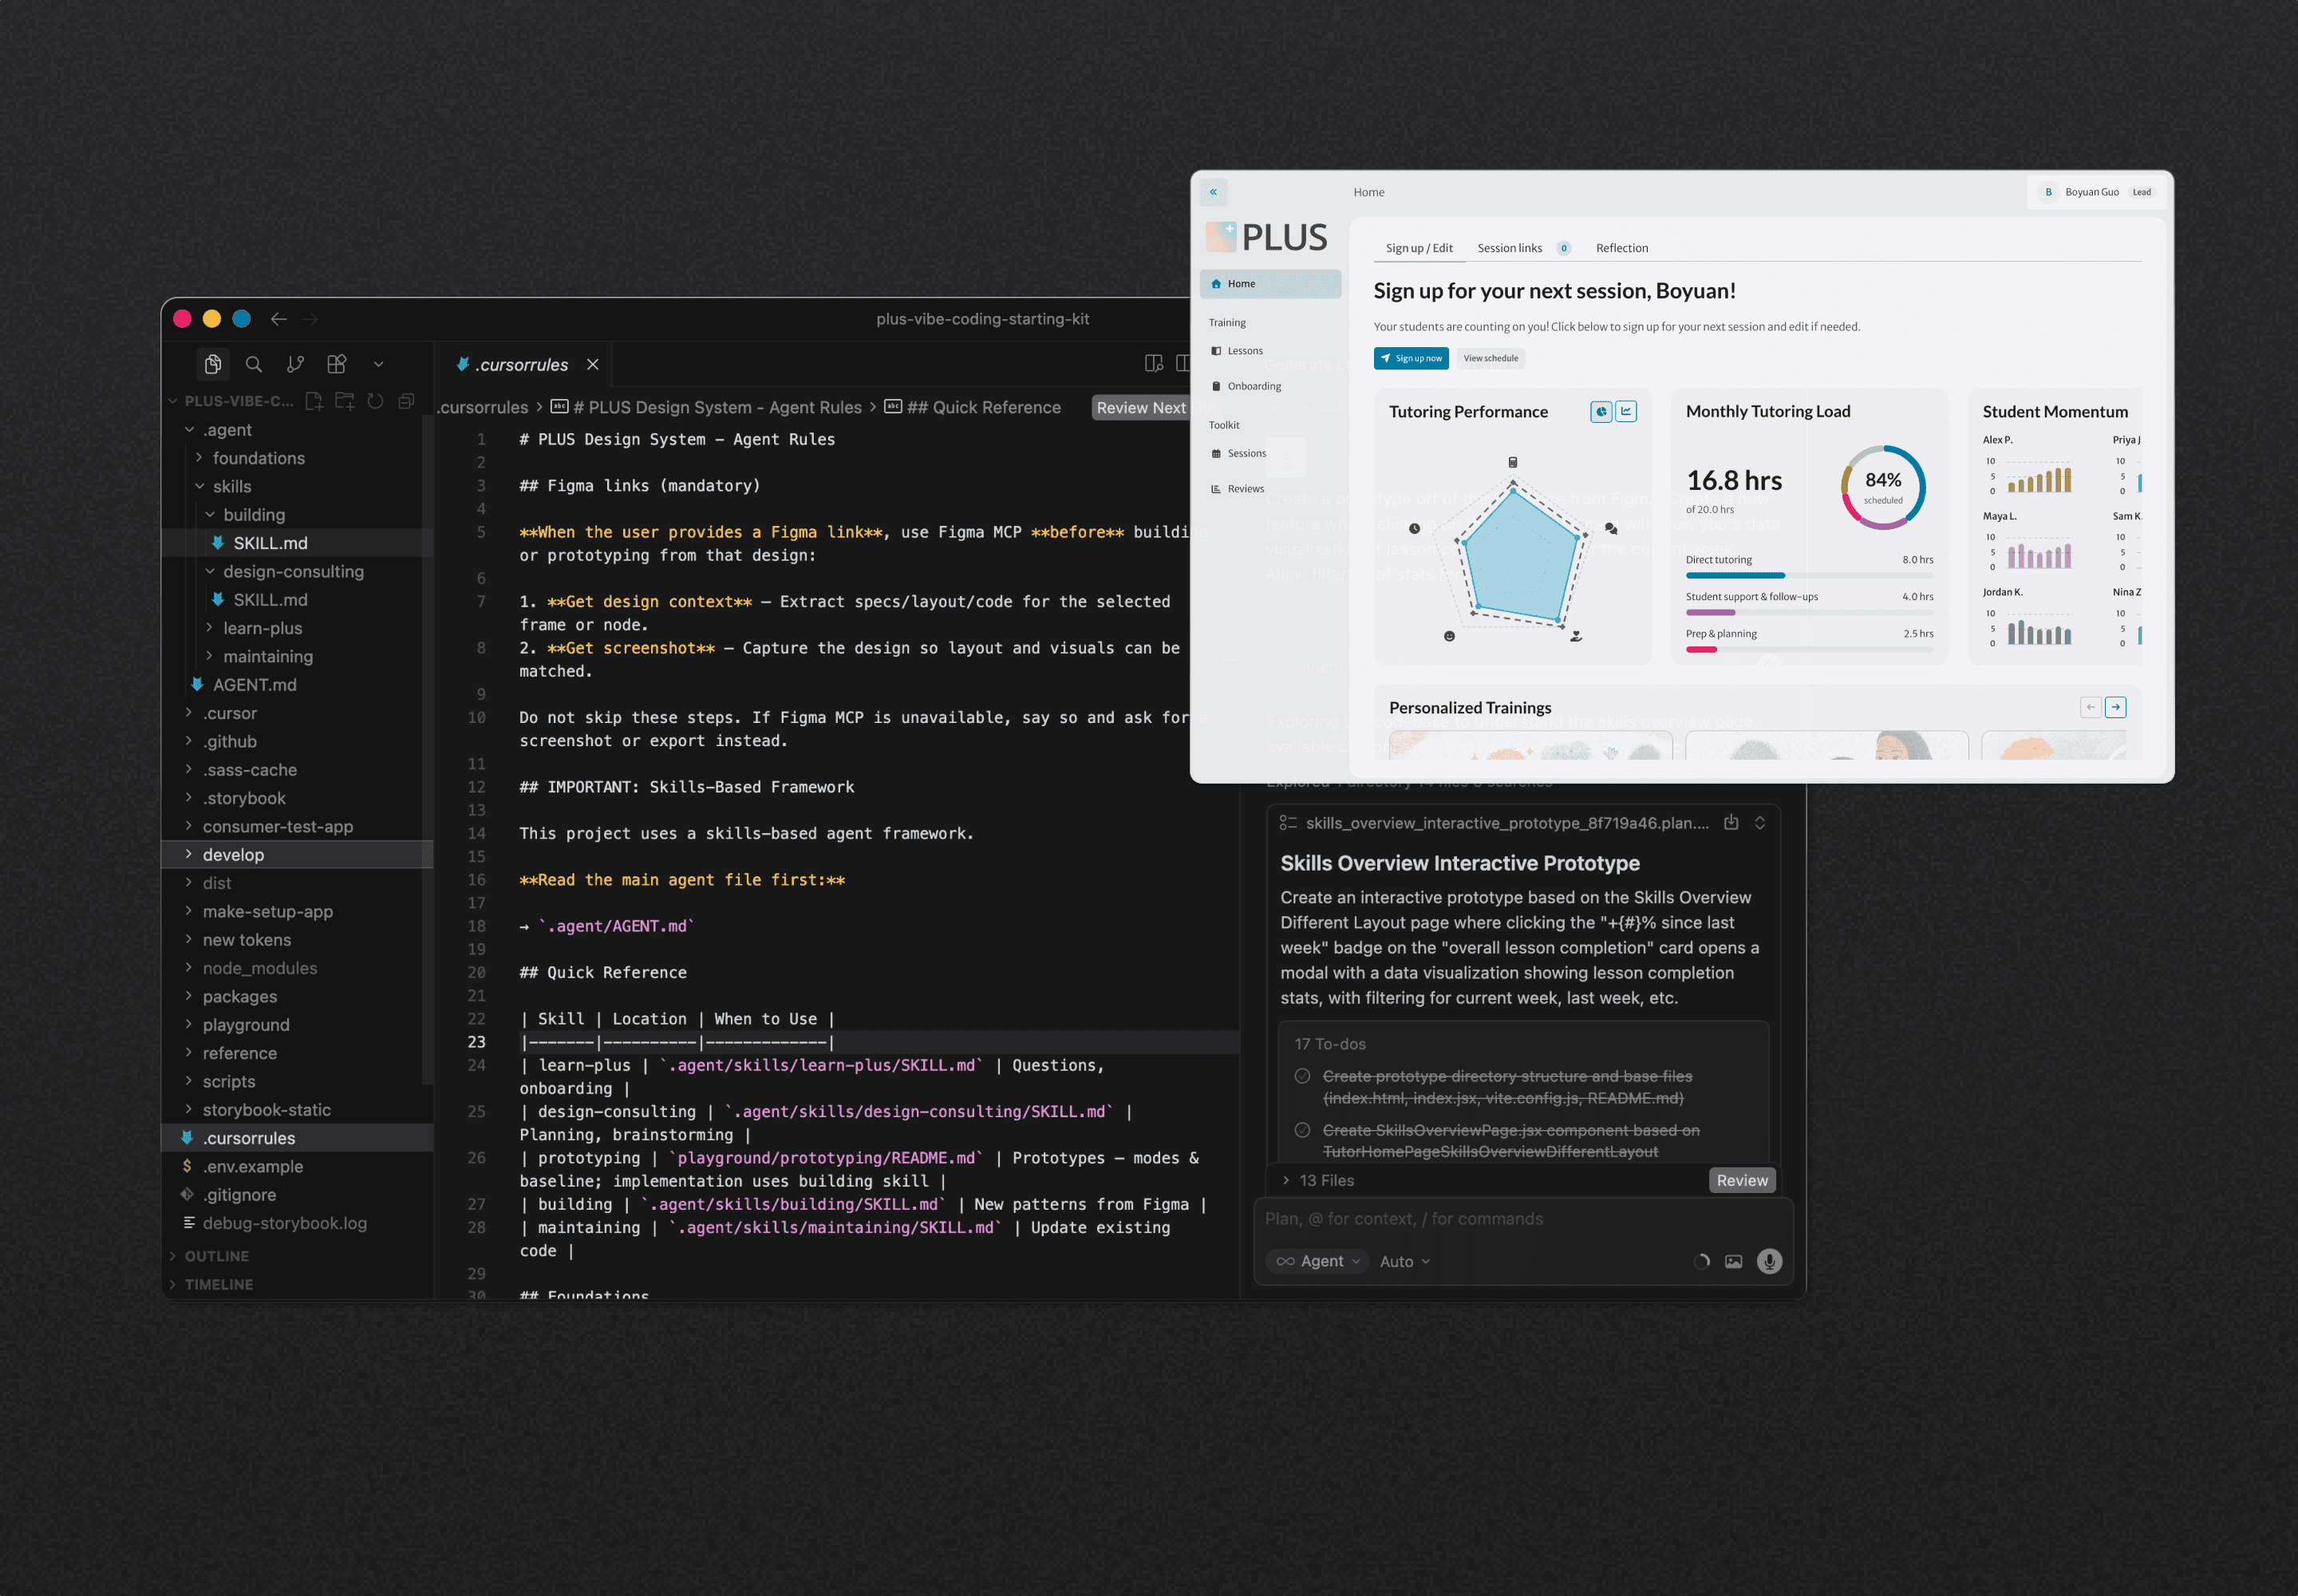The width and height of the screenshot is (2298, 1596).
Task: Collapse the PLUS sidebar with chevron icon
Action: (x=1213, y=192)
